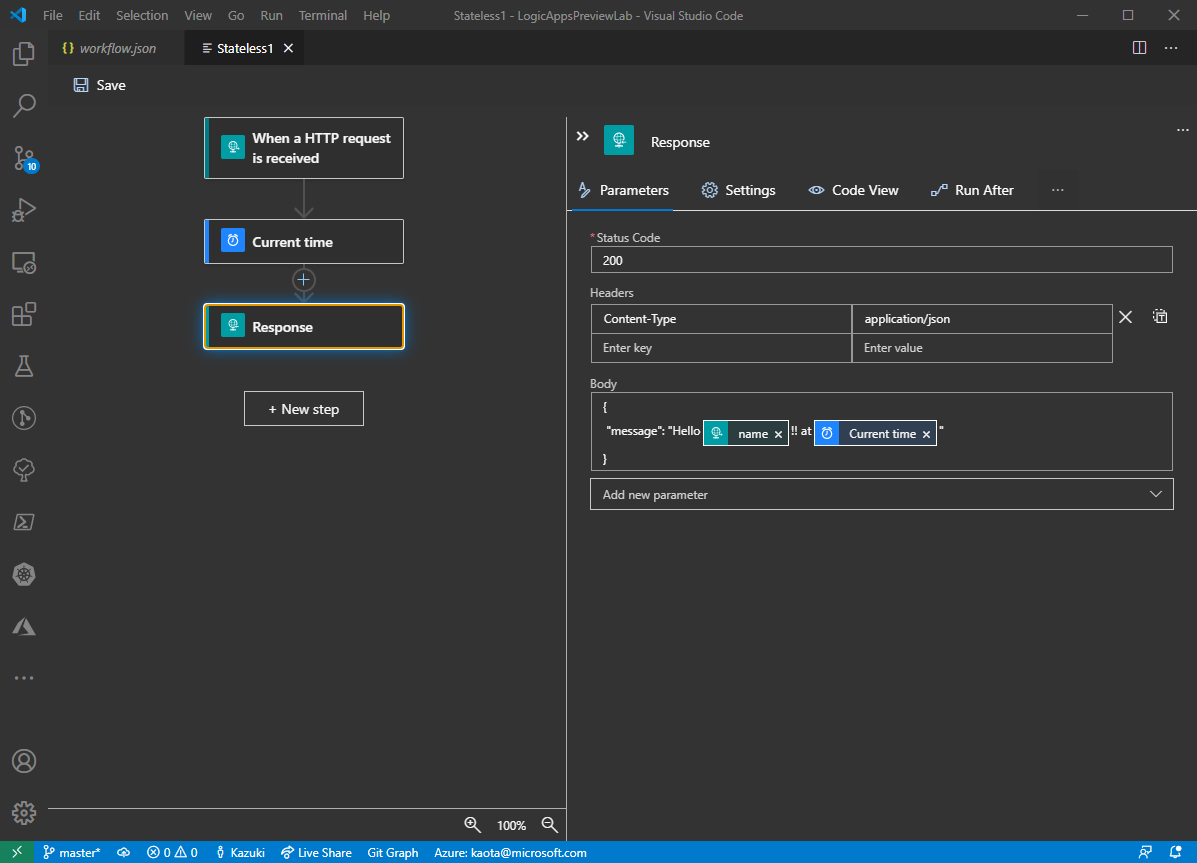Open the Response panel ellipsis menu

click(x=1182, y=130)
